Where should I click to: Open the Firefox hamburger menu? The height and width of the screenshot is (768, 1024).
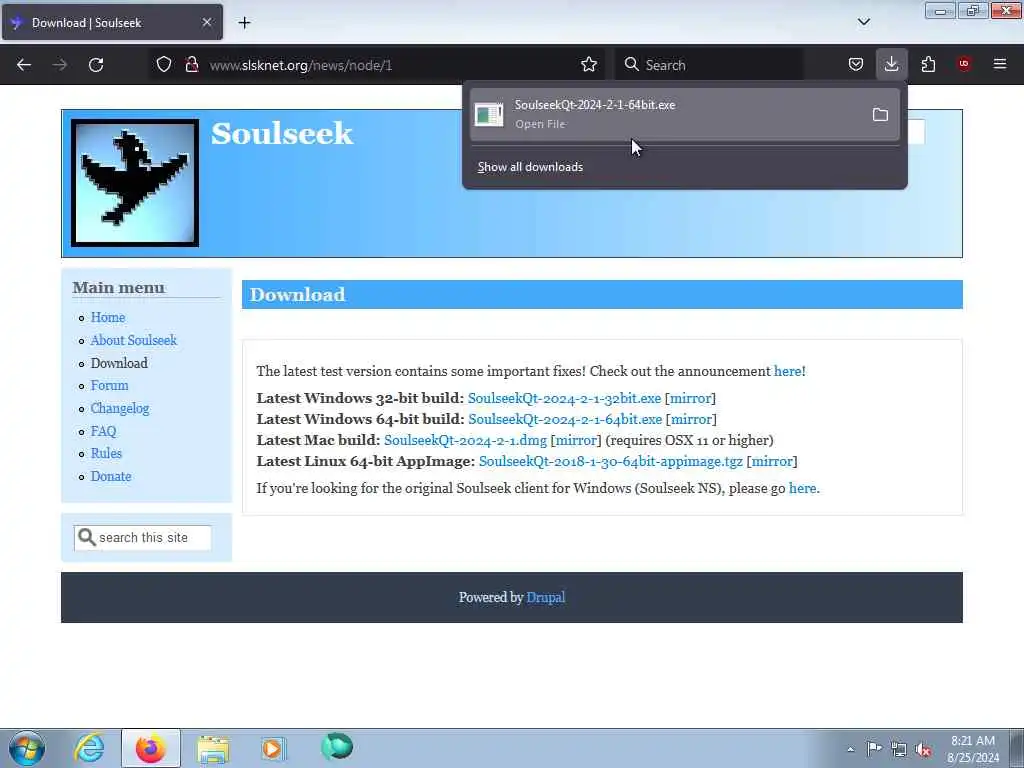pyautogui.click(x=1000, y=65)
